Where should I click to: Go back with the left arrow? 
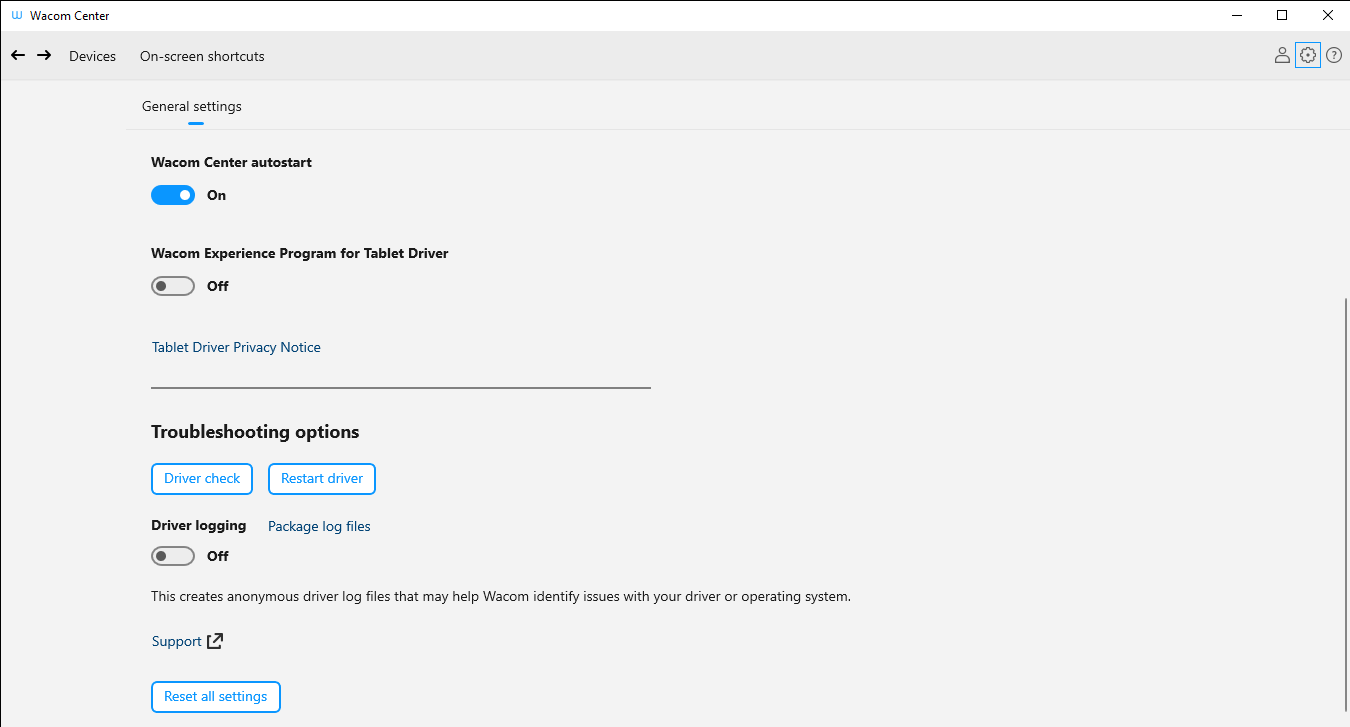pos(18,56)
